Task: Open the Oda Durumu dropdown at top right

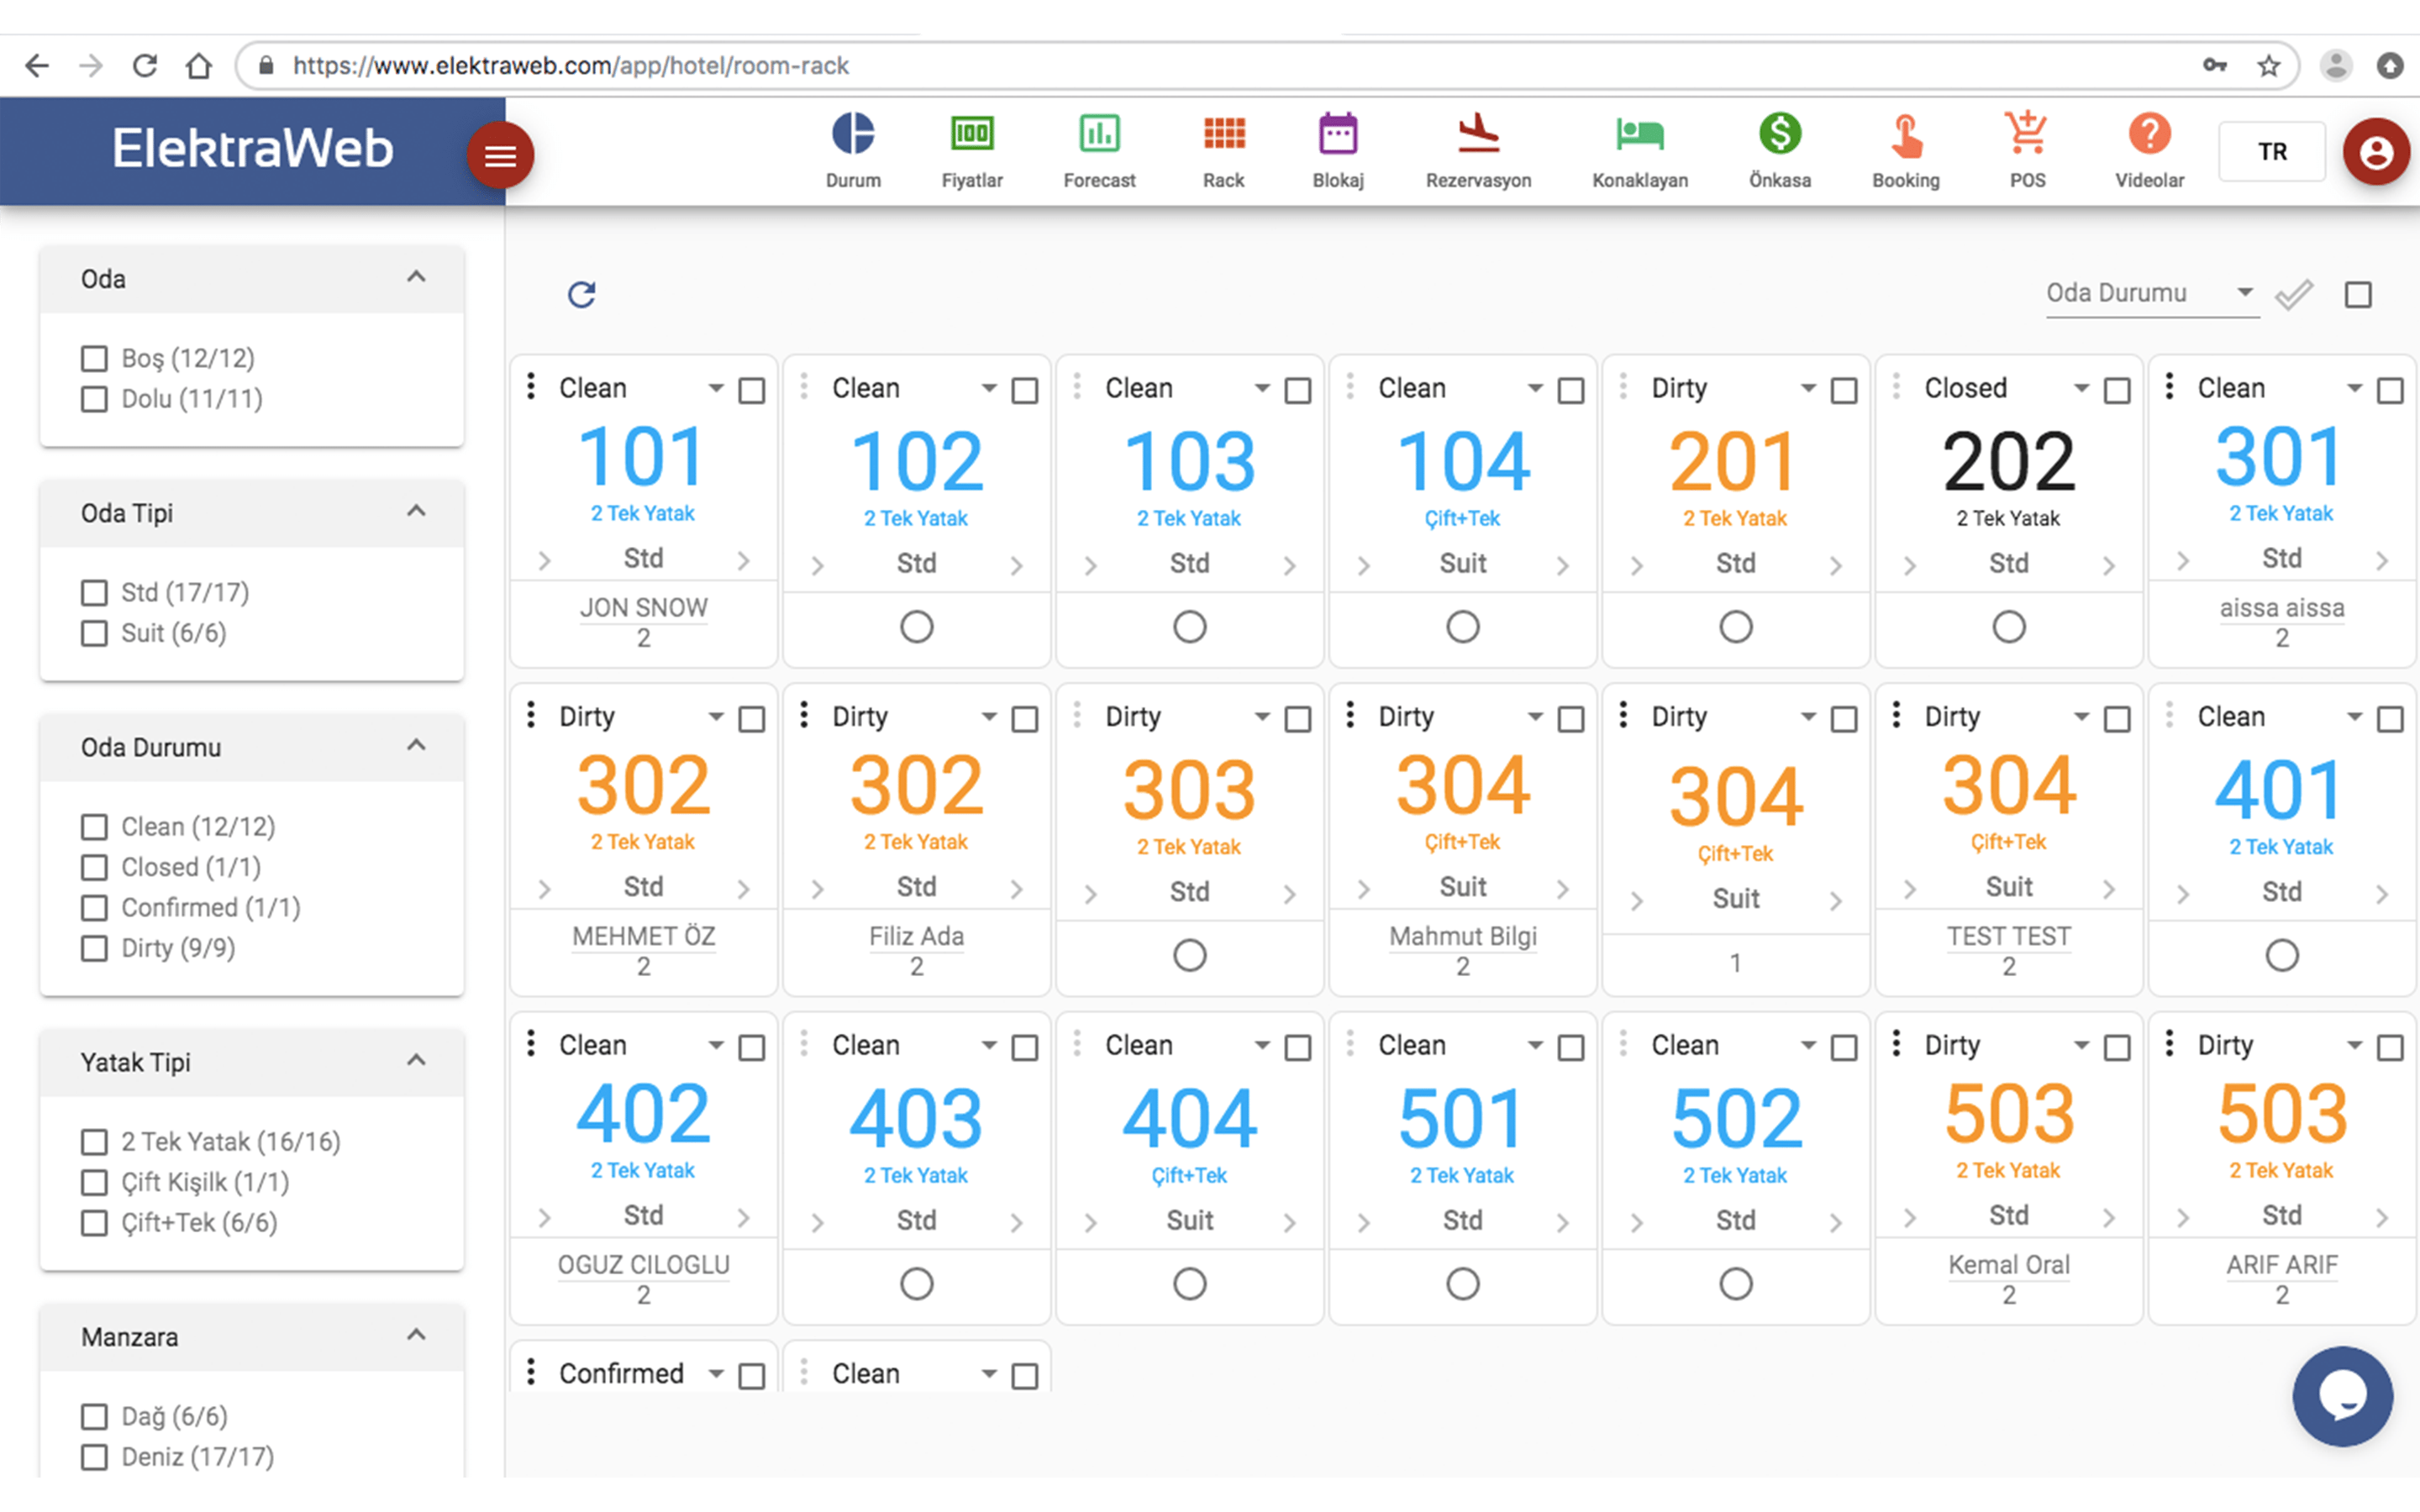Action: (2152, 294)
